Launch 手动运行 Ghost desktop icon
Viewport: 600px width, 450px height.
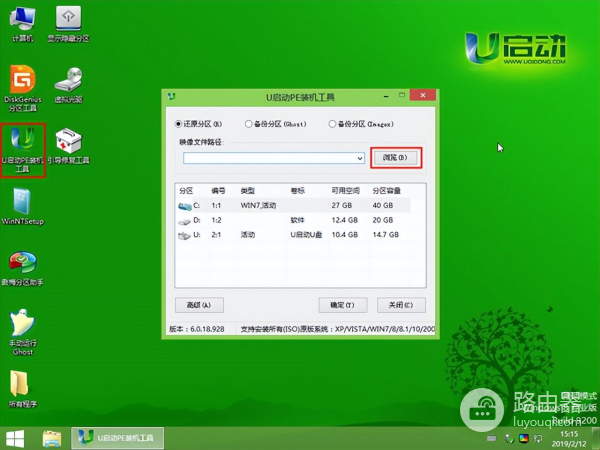tap(23, 332)
